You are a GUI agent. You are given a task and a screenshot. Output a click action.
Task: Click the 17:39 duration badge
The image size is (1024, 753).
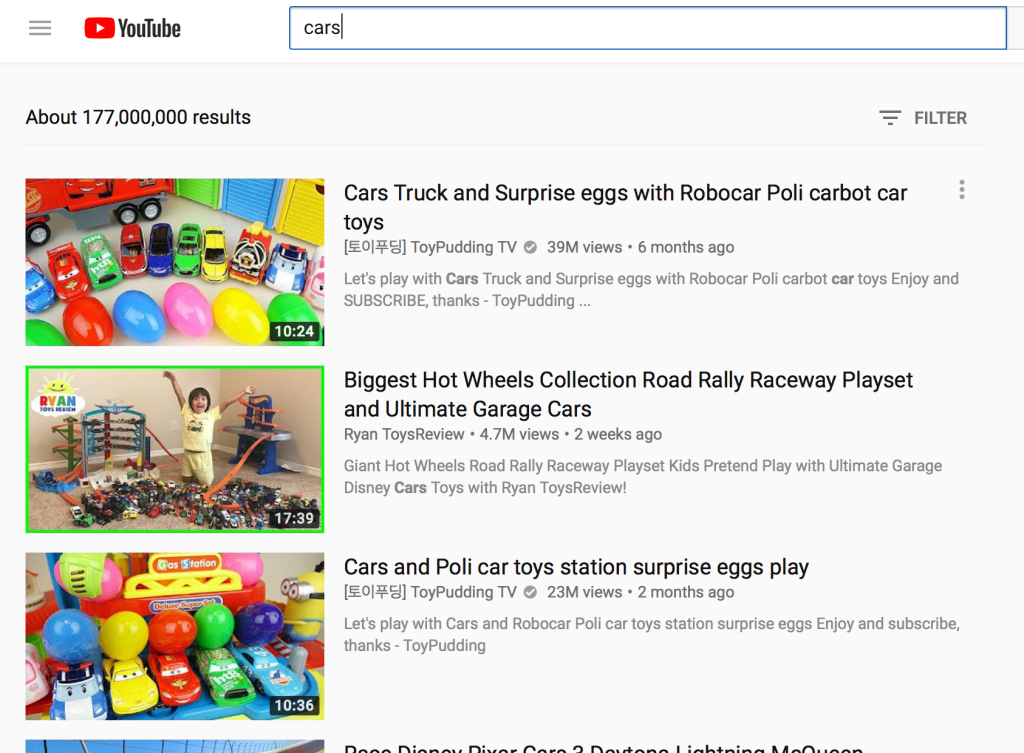pyautogui.click(x=294, y=518)
